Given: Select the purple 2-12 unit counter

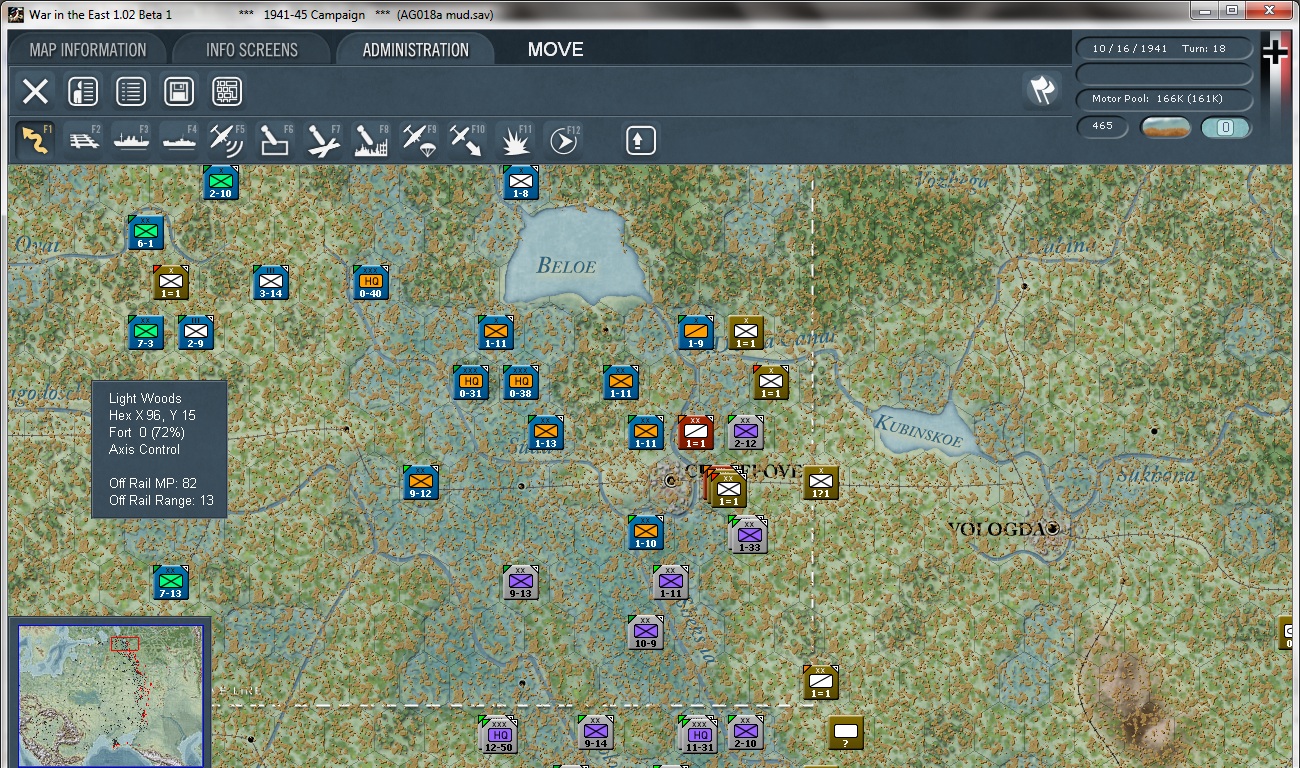Looking at the screenshot, I should click(746, 433).
